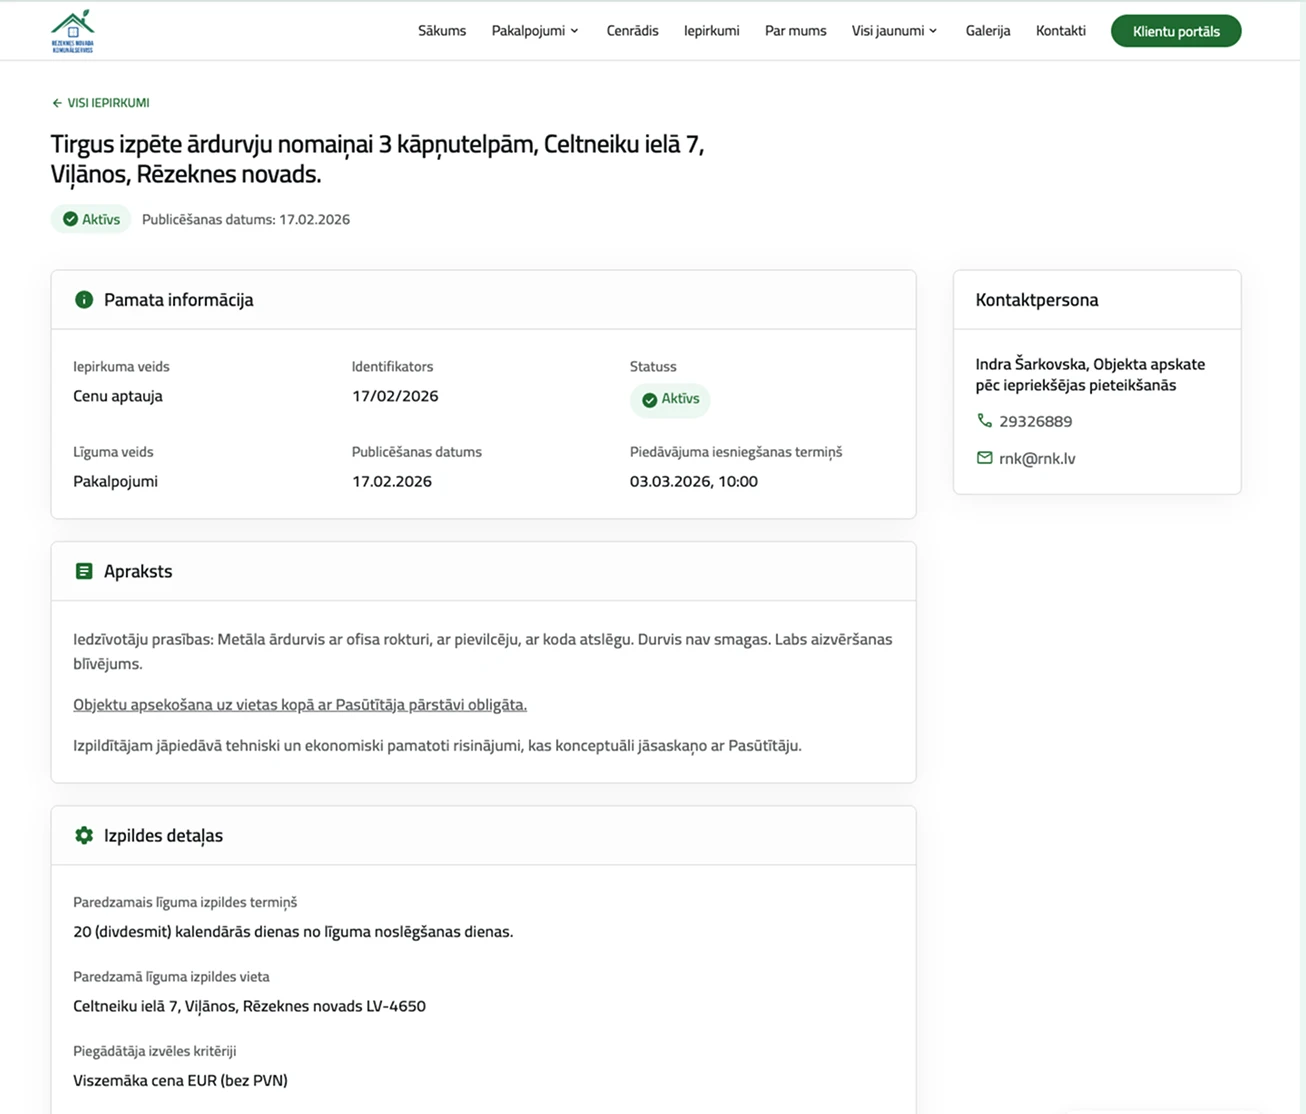1306x1114 pixels.
Task: Click the underlined Objektu apsekošana text
Action: (x=299, y=705)
